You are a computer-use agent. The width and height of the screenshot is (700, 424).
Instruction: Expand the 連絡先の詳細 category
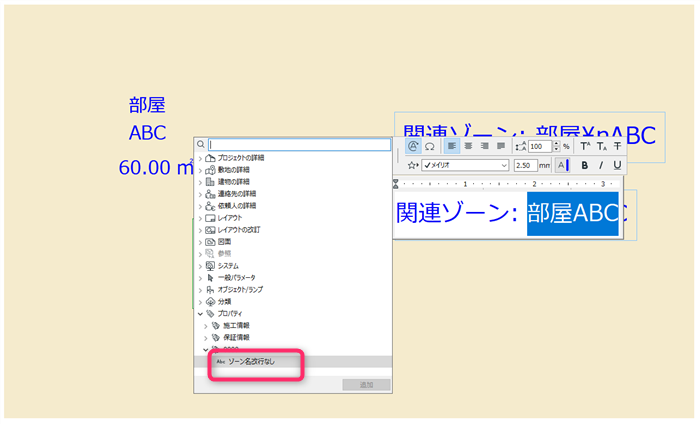200,195
